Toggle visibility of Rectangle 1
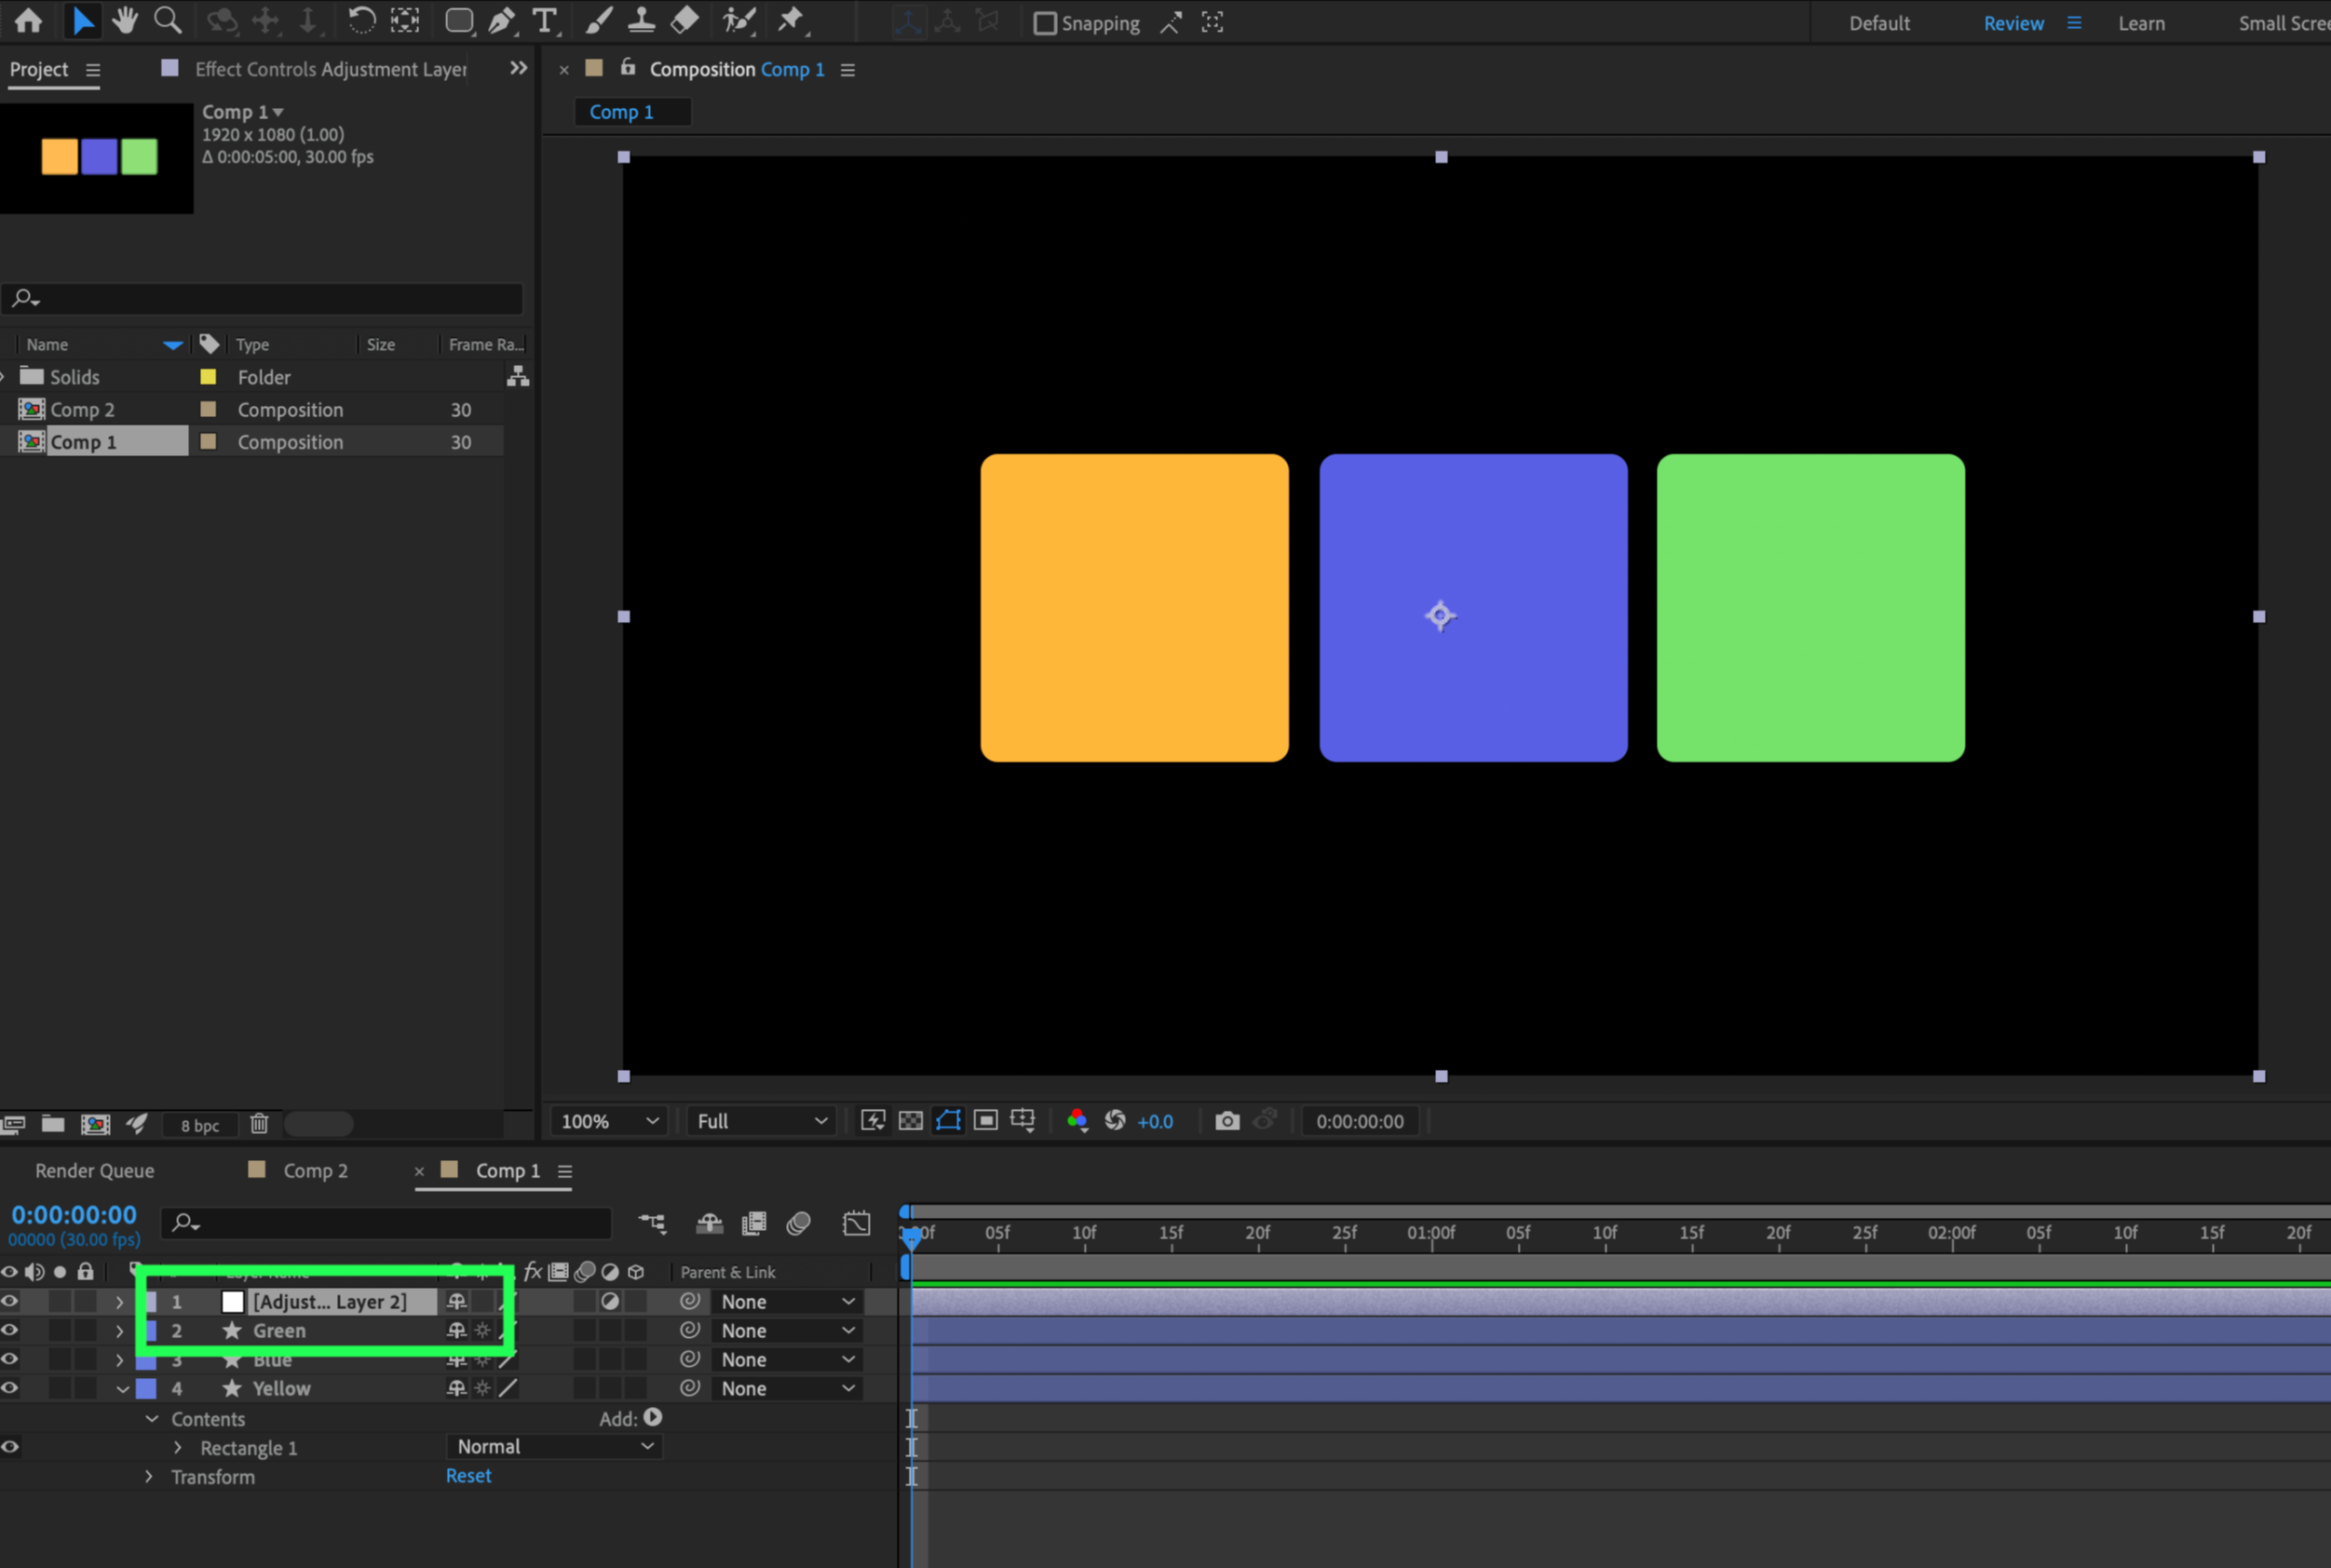Image resolution: width=2331 pixels, height=1568 pixels. point(10,1447)
